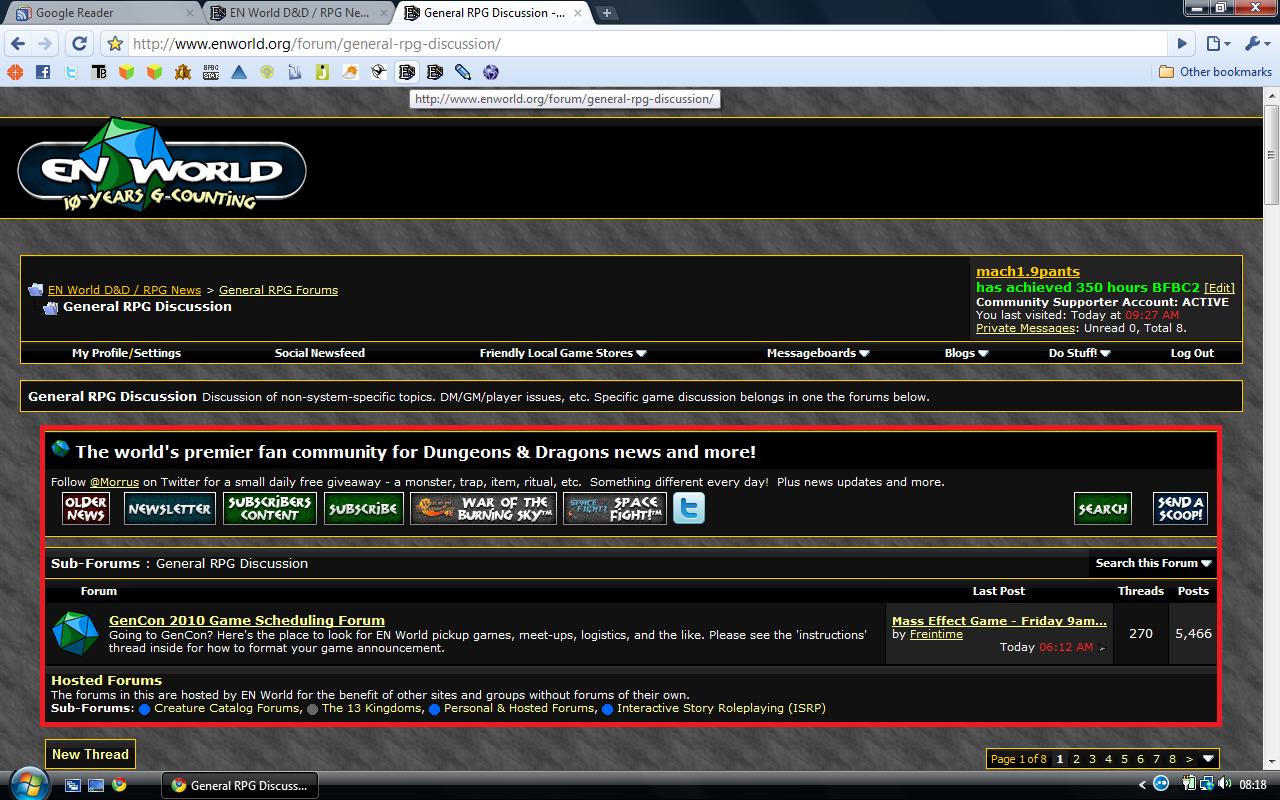Open the mach1.9pants username link
Screen dimensions: 1280x800
pyautogui.click(x=1028, y=271)
